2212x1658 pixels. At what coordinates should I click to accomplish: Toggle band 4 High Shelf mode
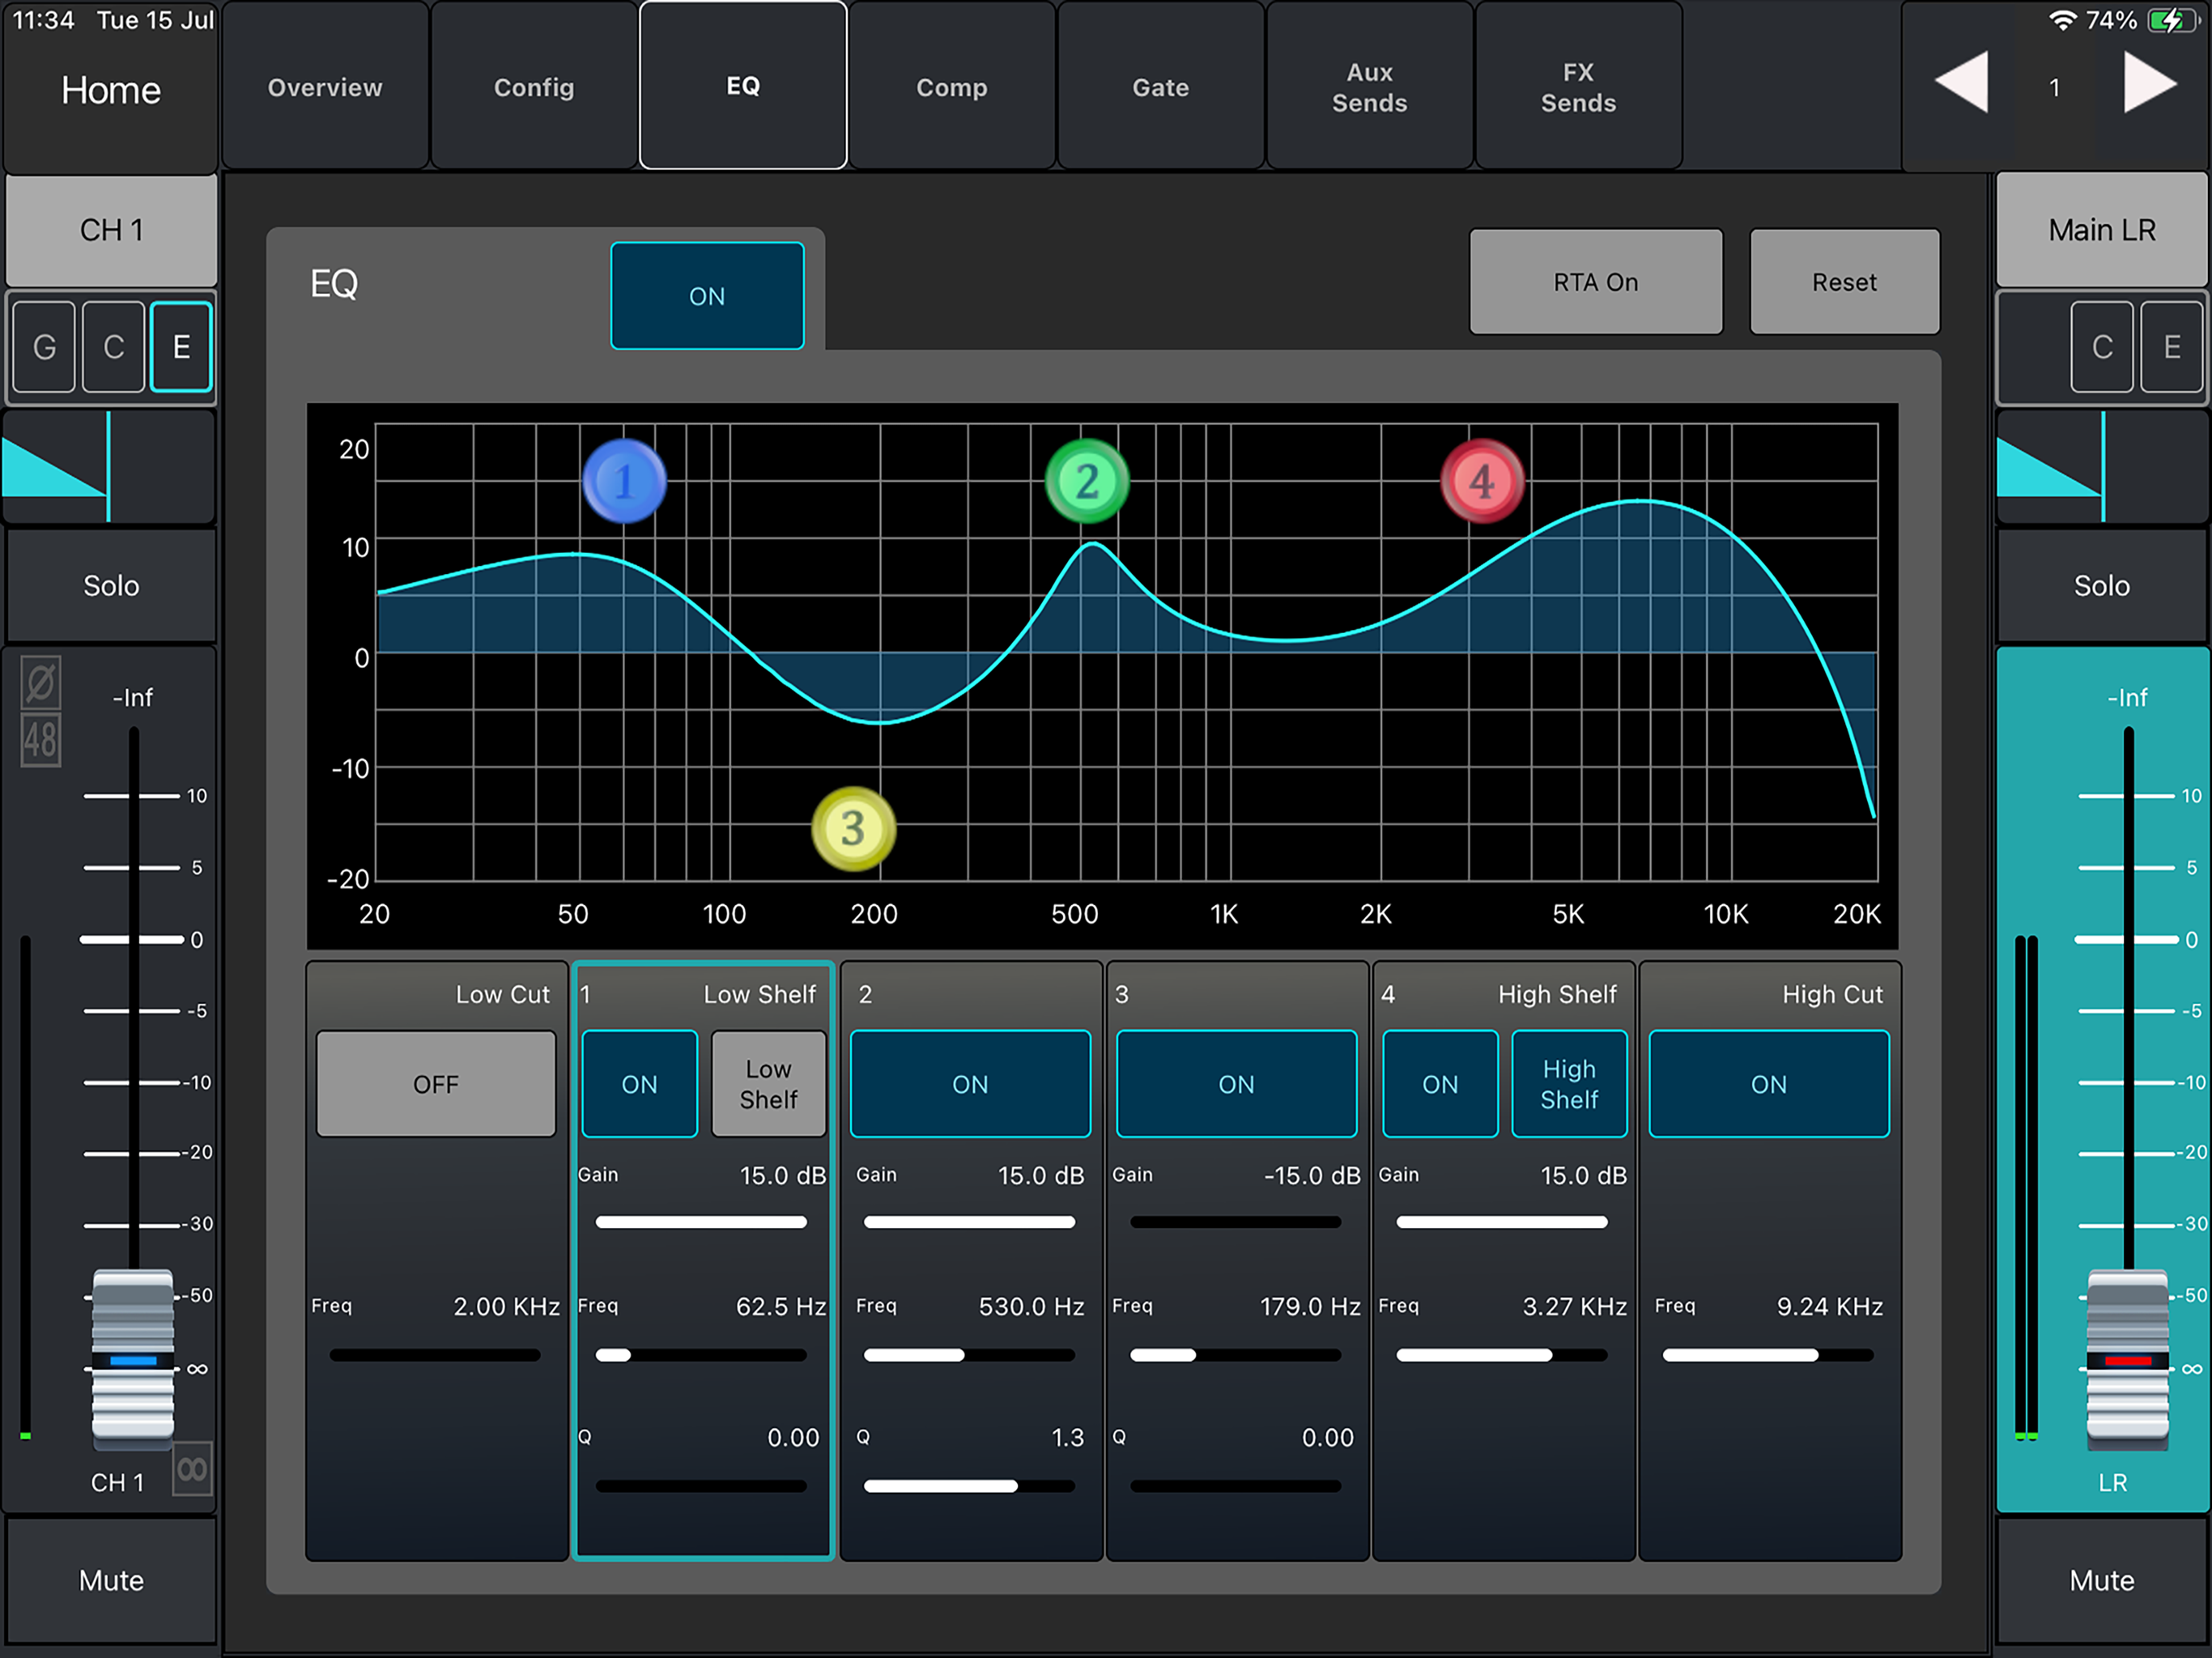[1569, 1084]
